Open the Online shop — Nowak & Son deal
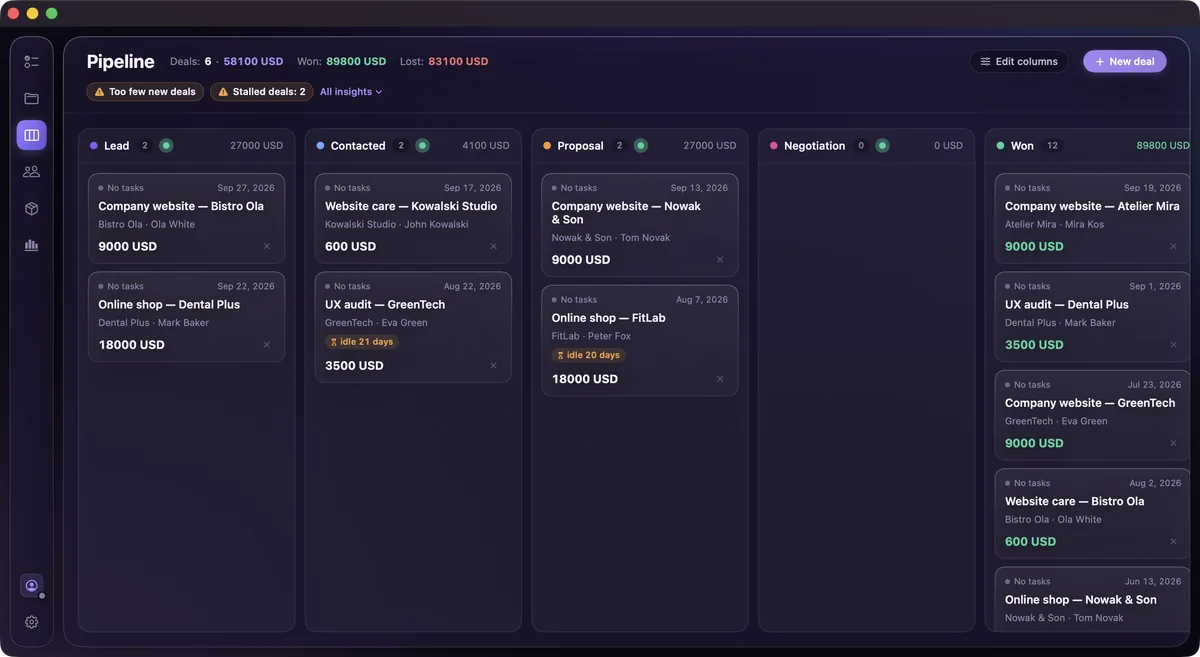The width and height of the screenshot is (1200, 657). (1094, 600)
